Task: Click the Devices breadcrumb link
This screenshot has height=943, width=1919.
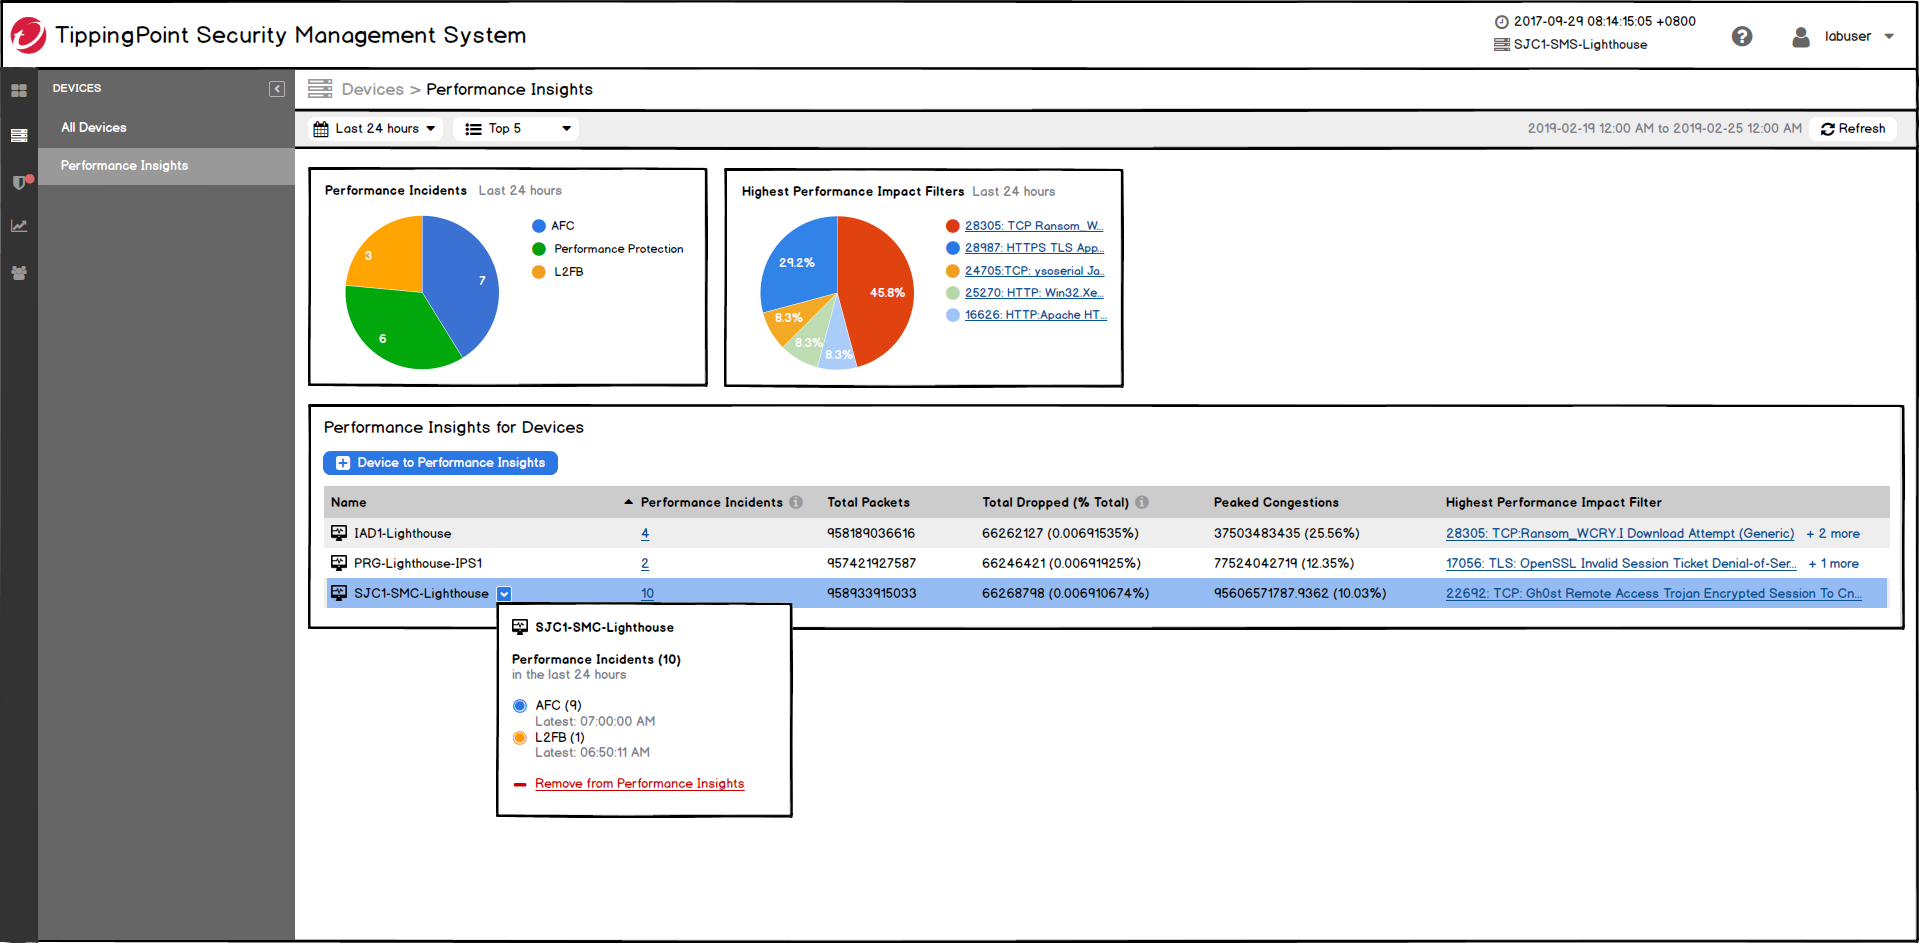Action: pyautogui.click(x=372, y=89)
